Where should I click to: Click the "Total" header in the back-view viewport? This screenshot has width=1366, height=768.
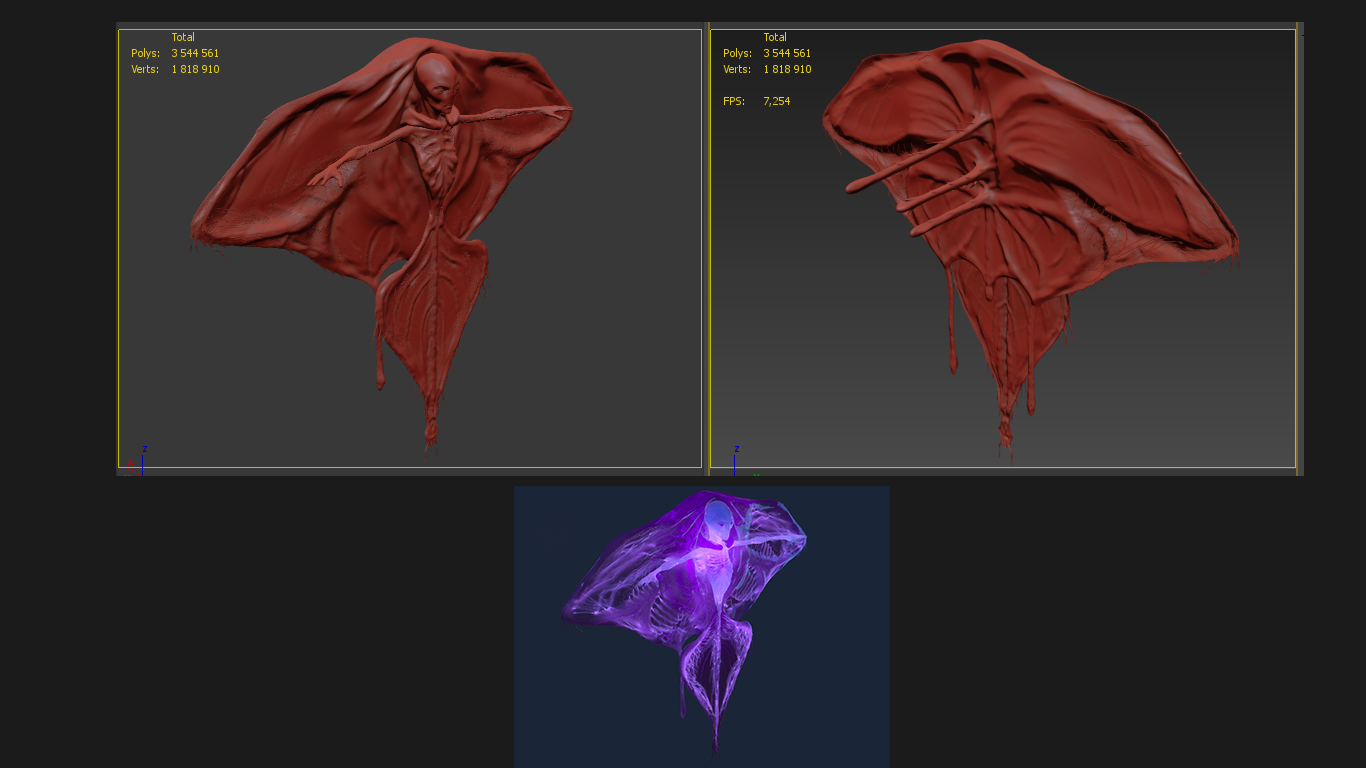pyautogui.click(x=775, y=37)
